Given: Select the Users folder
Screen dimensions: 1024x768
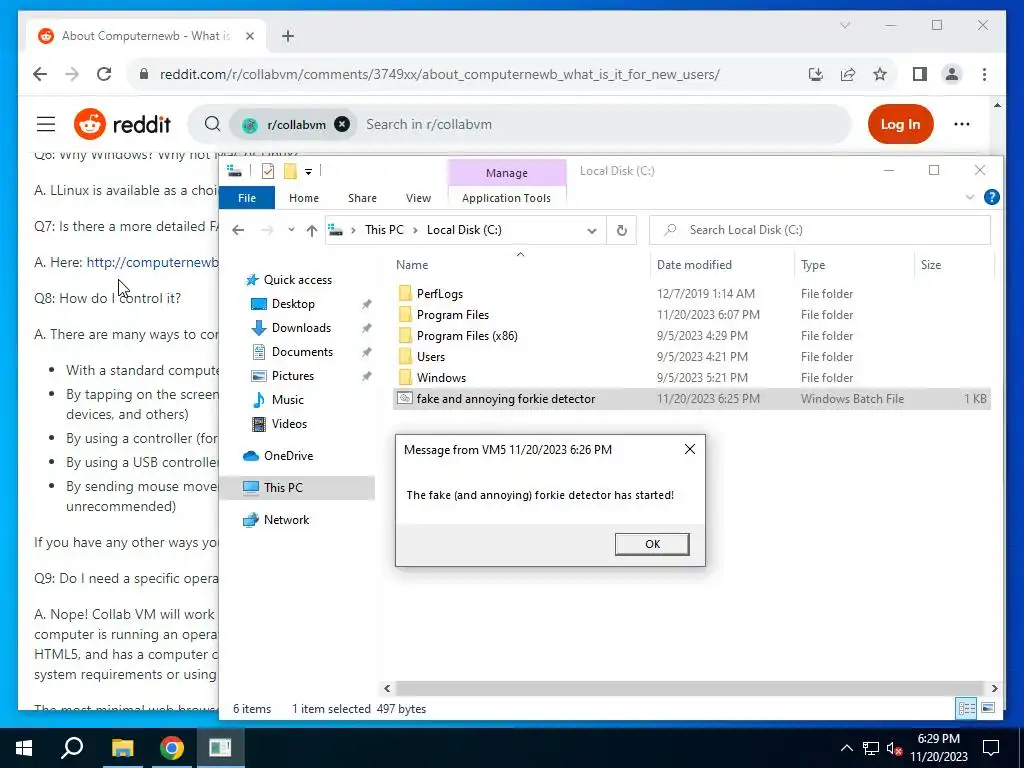Looking at the screenshot, I should coord(430,357).
